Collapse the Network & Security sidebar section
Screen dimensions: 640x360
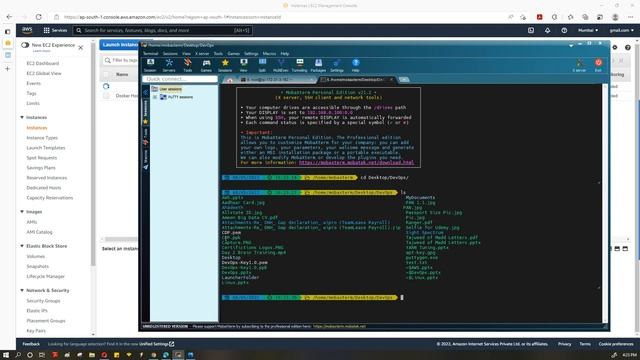(x=22, y=290)
